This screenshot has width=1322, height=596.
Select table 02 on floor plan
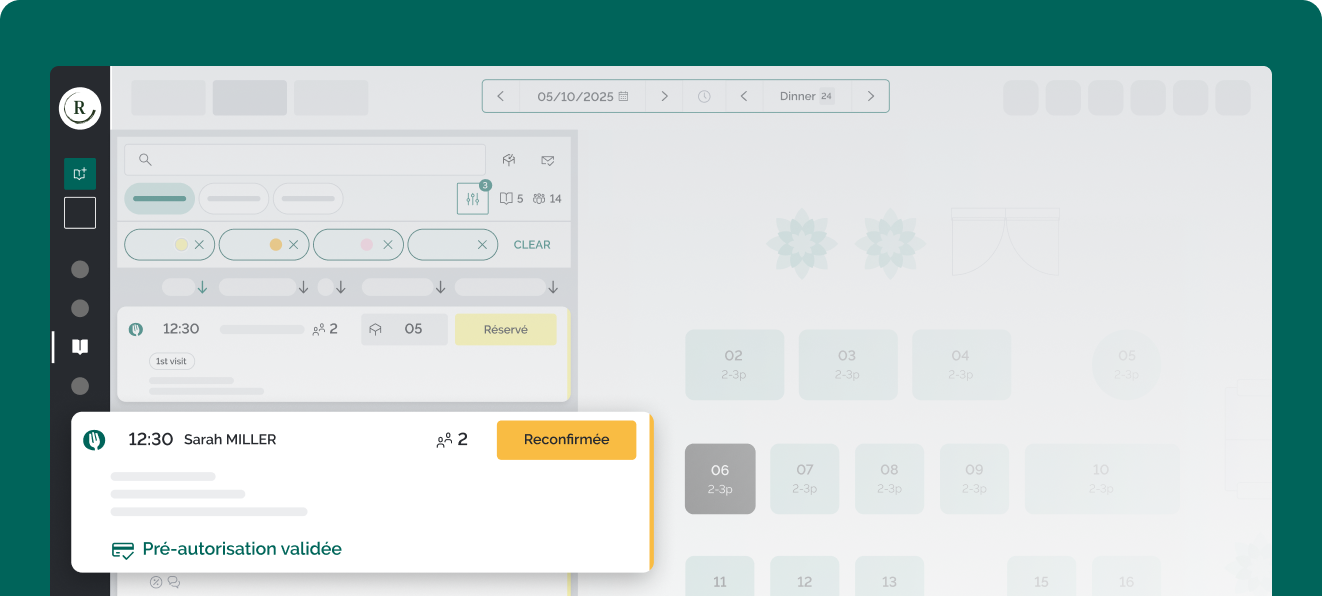734,365
